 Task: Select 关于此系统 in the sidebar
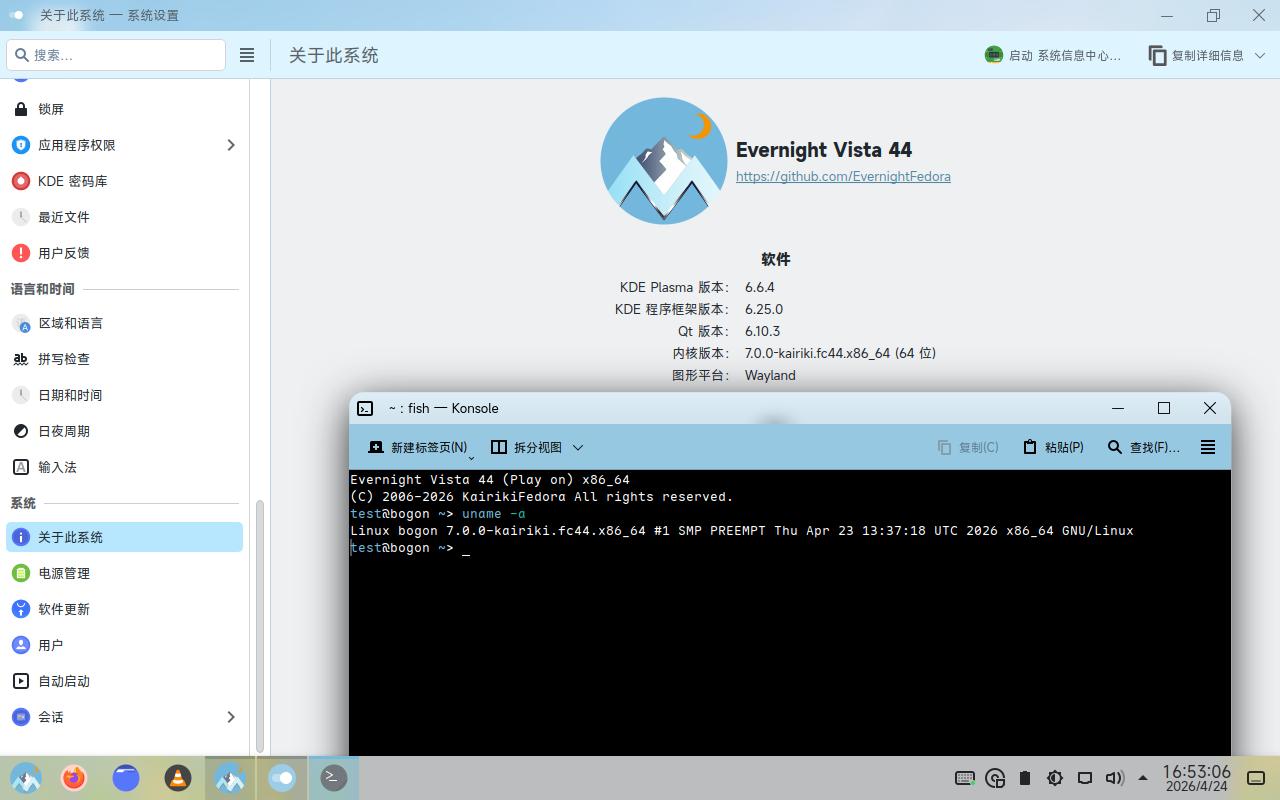pos(125,537)
